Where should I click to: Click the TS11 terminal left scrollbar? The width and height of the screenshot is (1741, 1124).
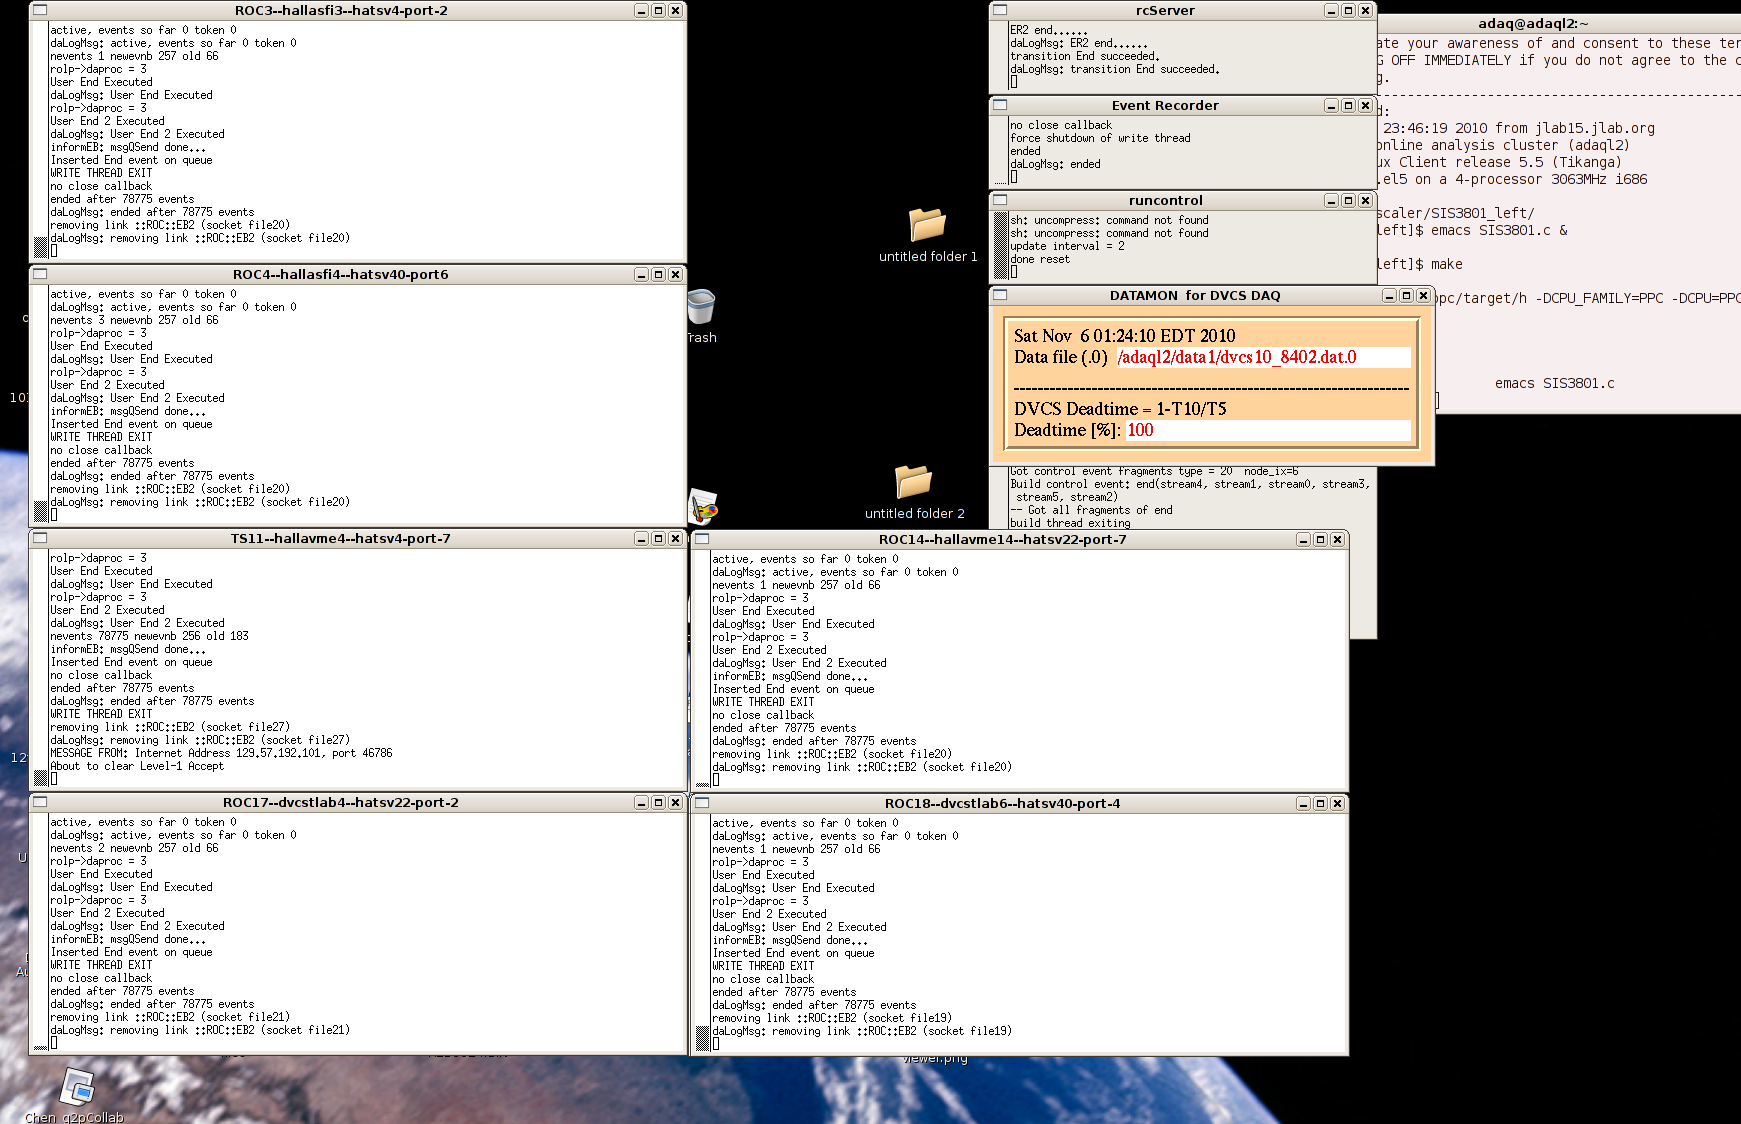[41, 668]
